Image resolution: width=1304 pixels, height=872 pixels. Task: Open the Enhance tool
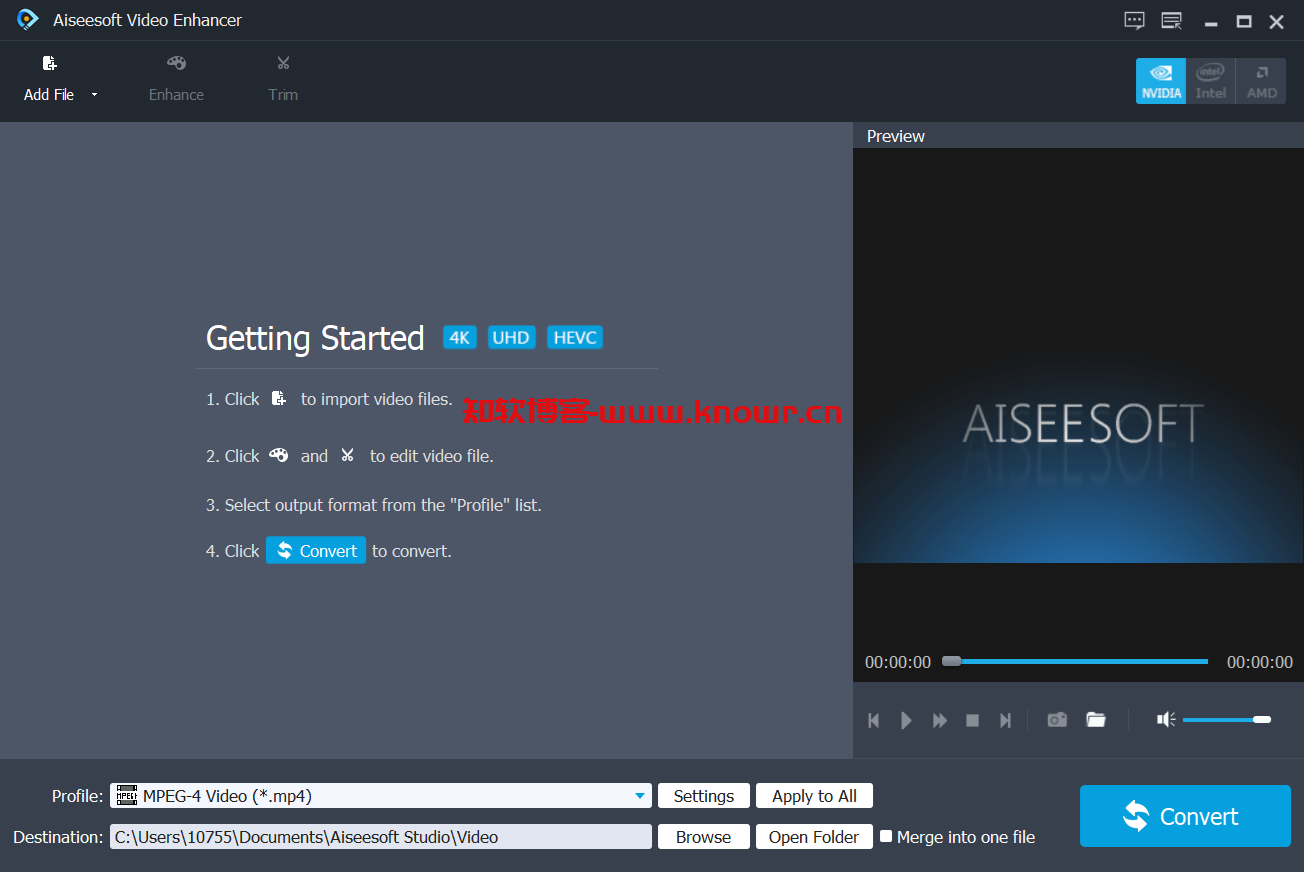tap(176, 79)
